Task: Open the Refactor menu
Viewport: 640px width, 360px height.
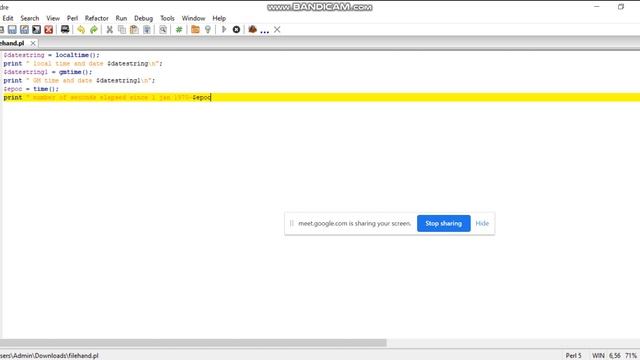Action: 97,18
